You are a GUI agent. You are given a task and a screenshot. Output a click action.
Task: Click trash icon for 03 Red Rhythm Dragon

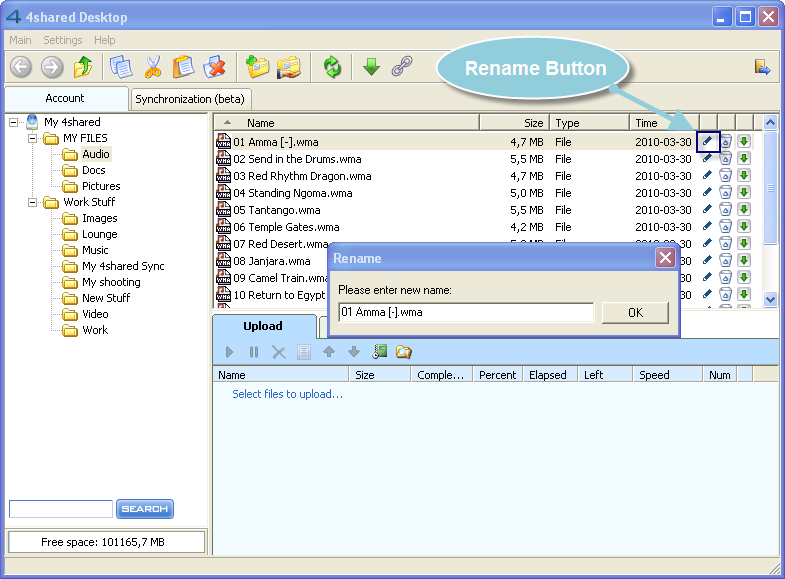coord(725,176)
